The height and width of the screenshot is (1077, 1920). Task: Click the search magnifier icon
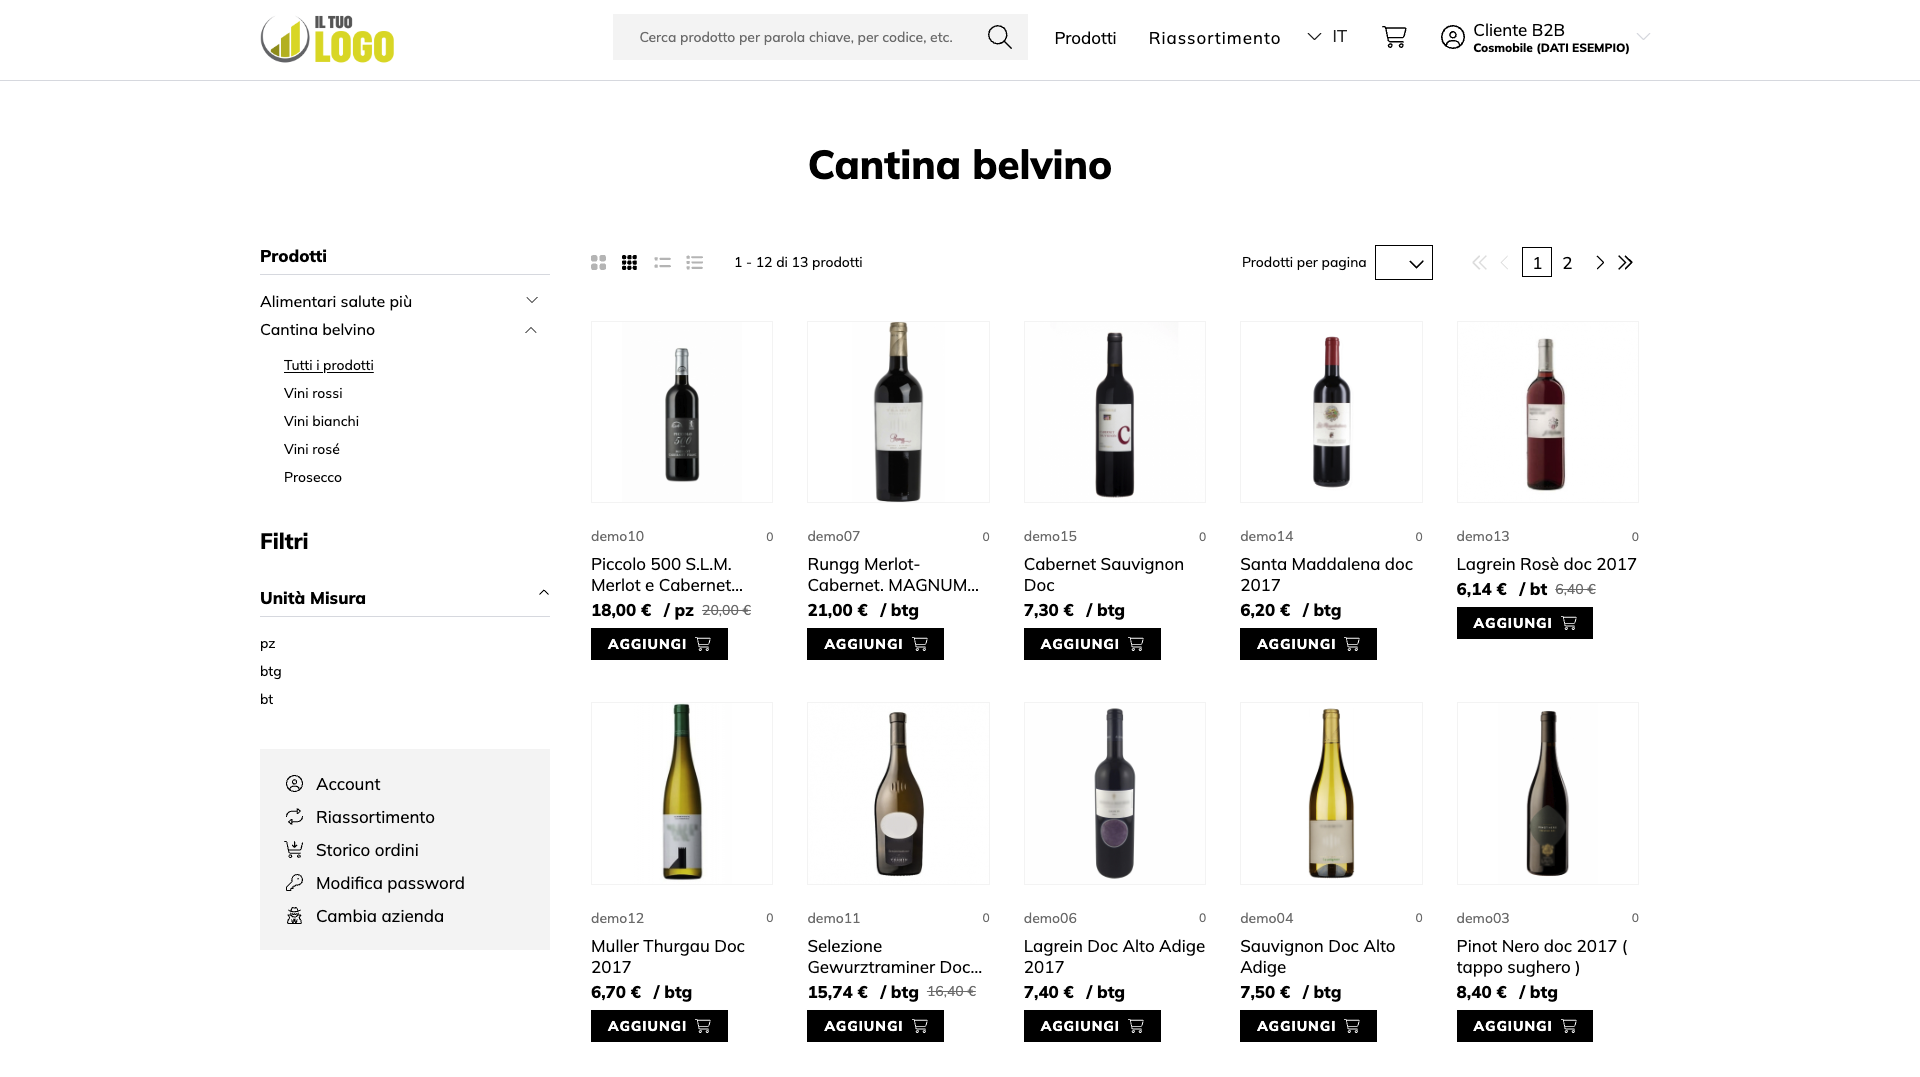pos(999,37)
